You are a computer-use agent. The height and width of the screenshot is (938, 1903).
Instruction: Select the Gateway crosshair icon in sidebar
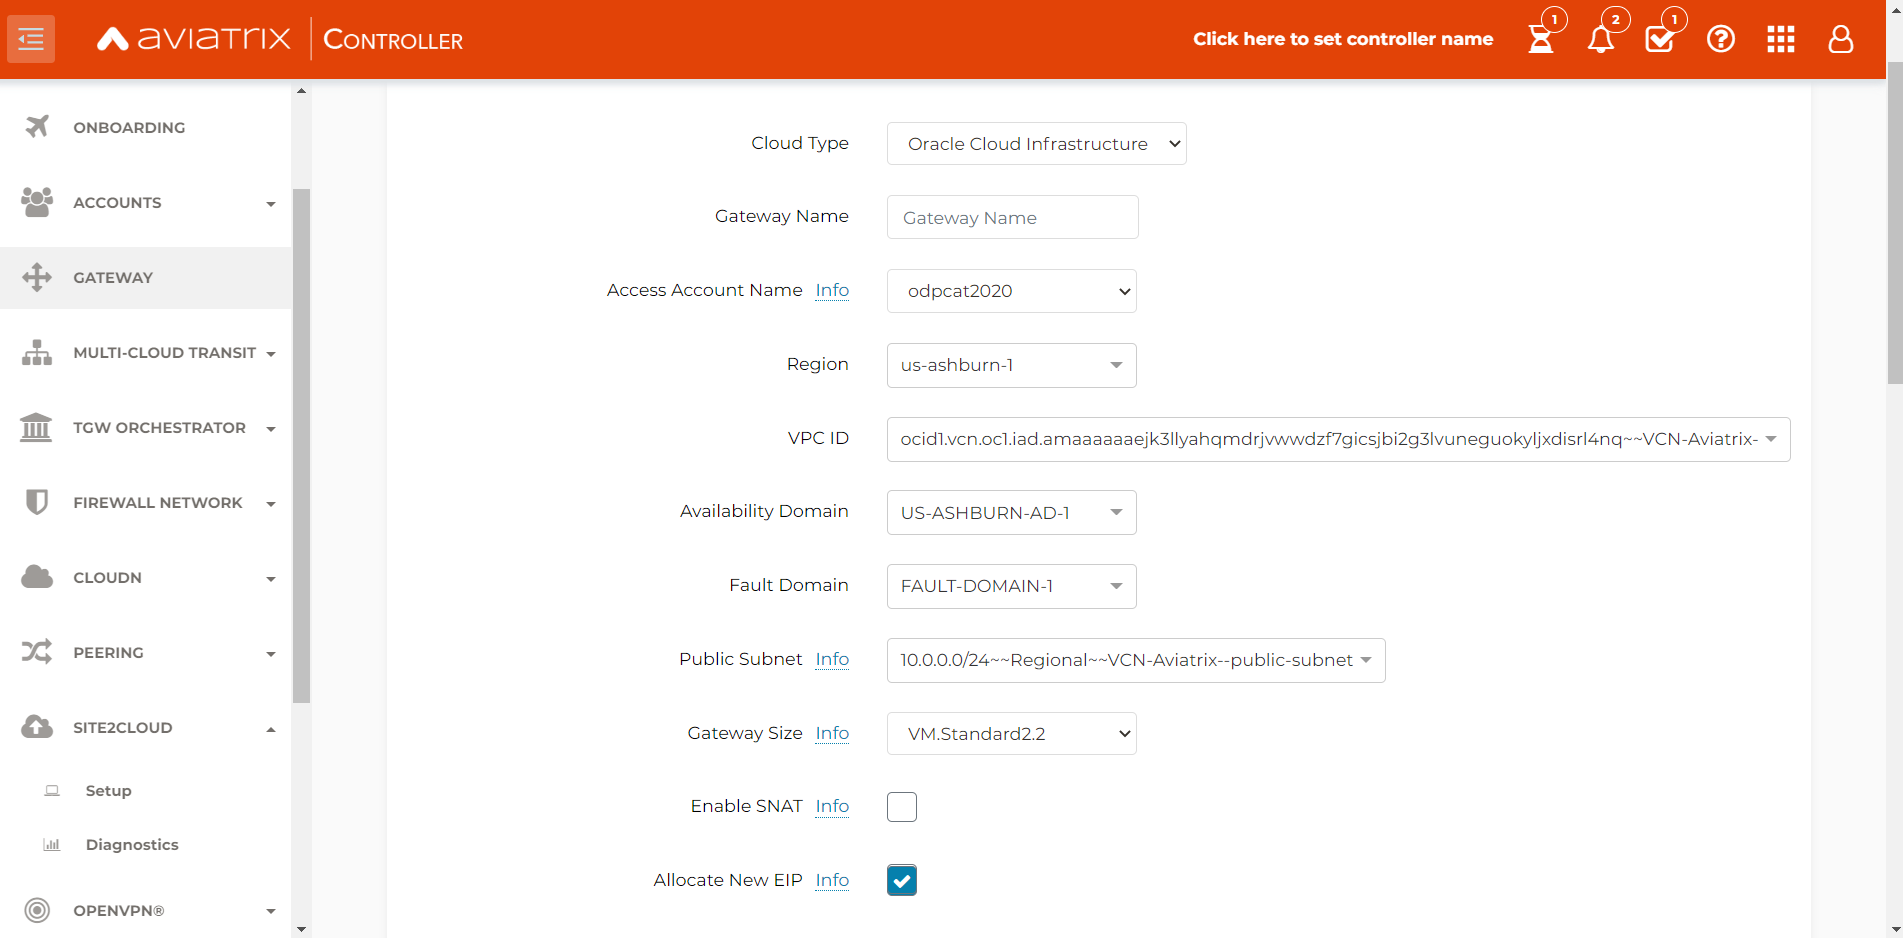pos(37,277)
